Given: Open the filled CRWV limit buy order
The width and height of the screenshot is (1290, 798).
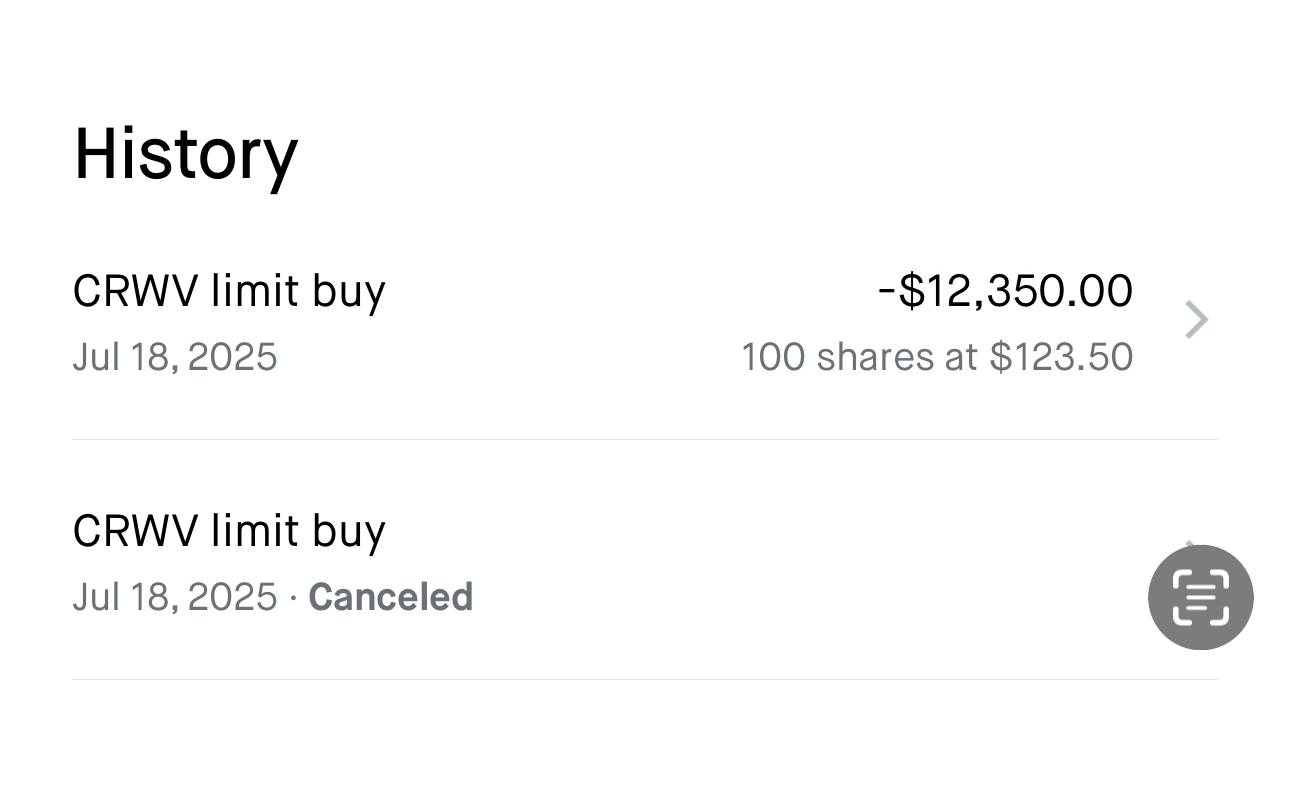Looking at the screenshot, I should pyautogui.click(x=645, y=322).
